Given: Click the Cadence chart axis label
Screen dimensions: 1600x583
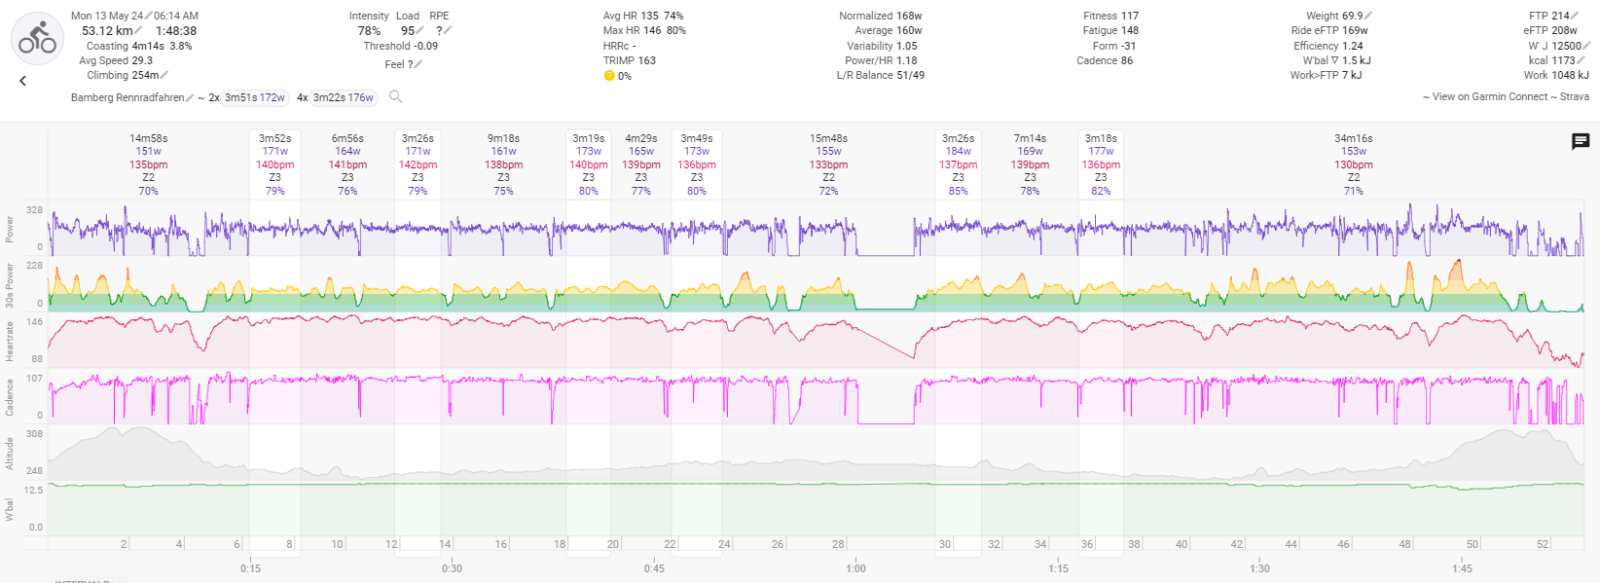Looking at the screenshot, I should [10, 397].
